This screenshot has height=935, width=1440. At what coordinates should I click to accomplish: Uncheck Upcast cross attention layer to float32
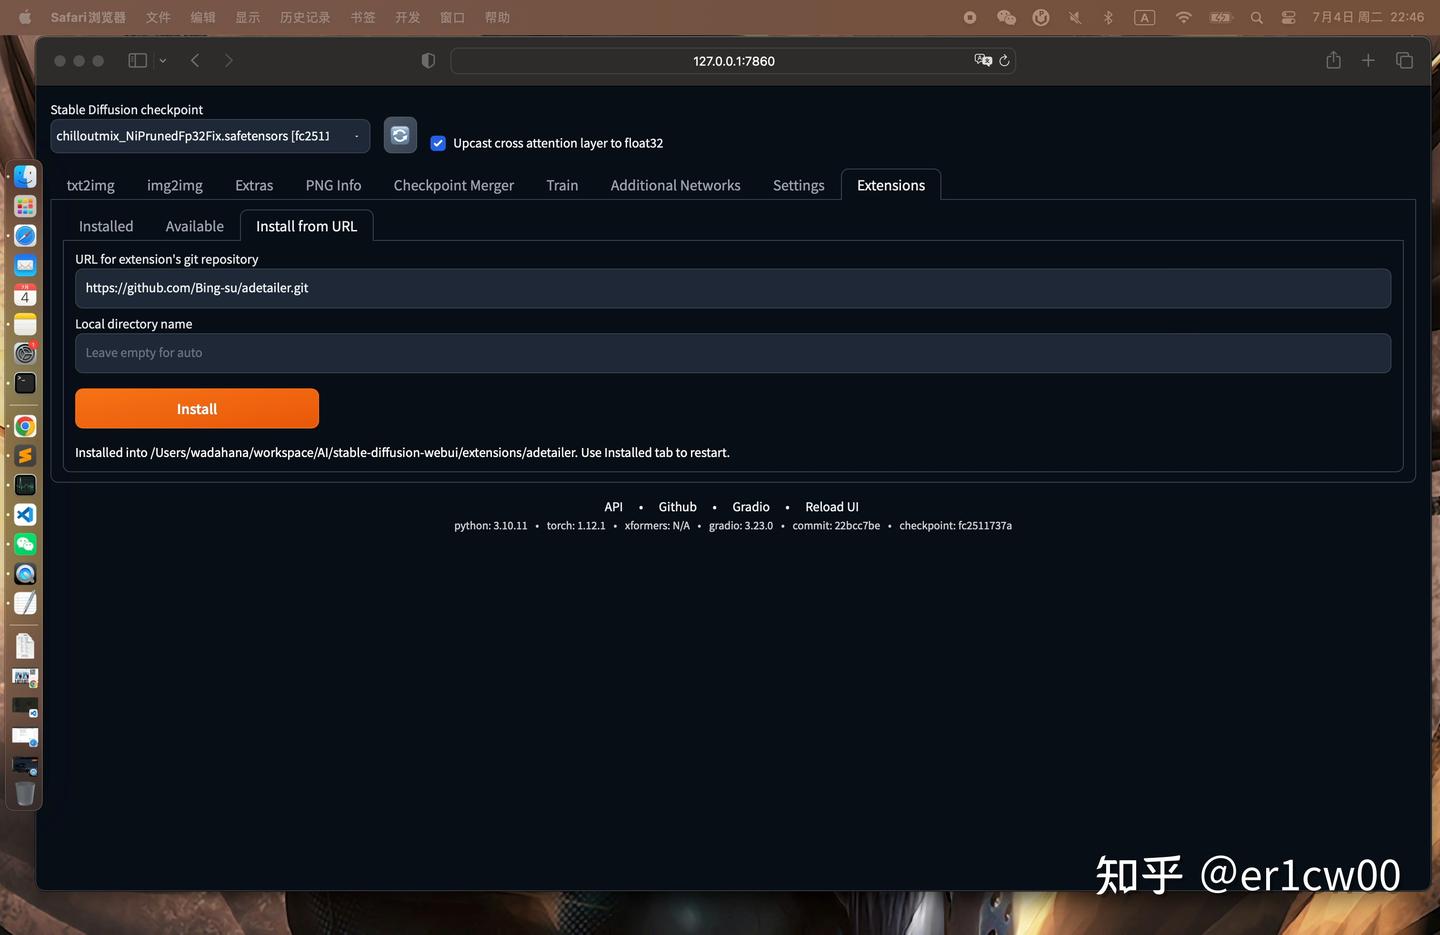tap(438, 143)
